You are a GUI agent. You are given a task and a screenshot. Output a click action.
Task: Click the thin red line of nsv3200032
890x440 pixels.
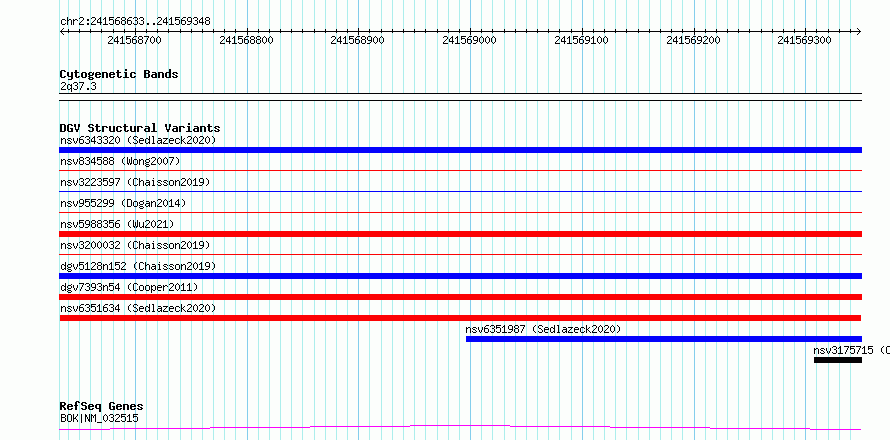[460, 254]
